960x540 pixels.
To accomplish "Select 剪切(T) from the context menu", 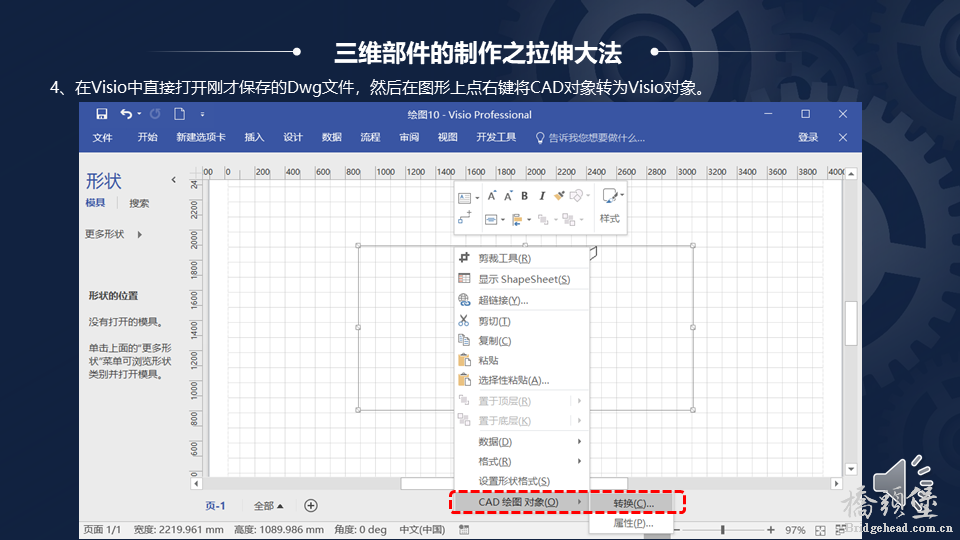I will 522,321.
